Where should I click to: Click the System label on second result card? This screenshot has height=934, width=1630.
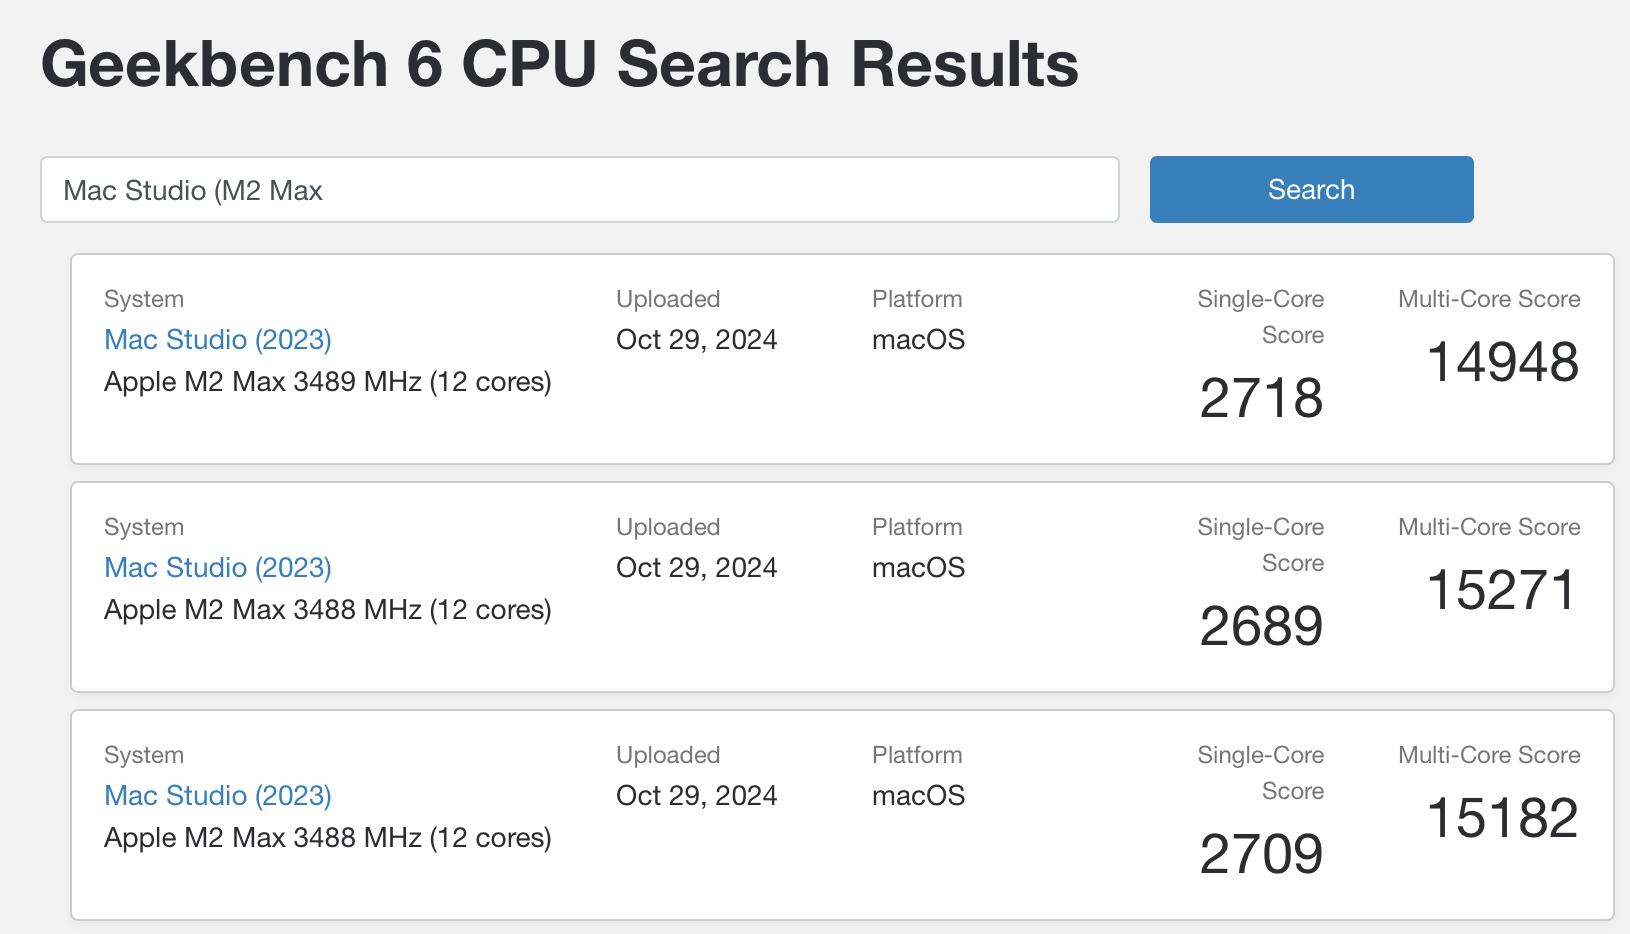pyautogui.click(x=143, y=526)
